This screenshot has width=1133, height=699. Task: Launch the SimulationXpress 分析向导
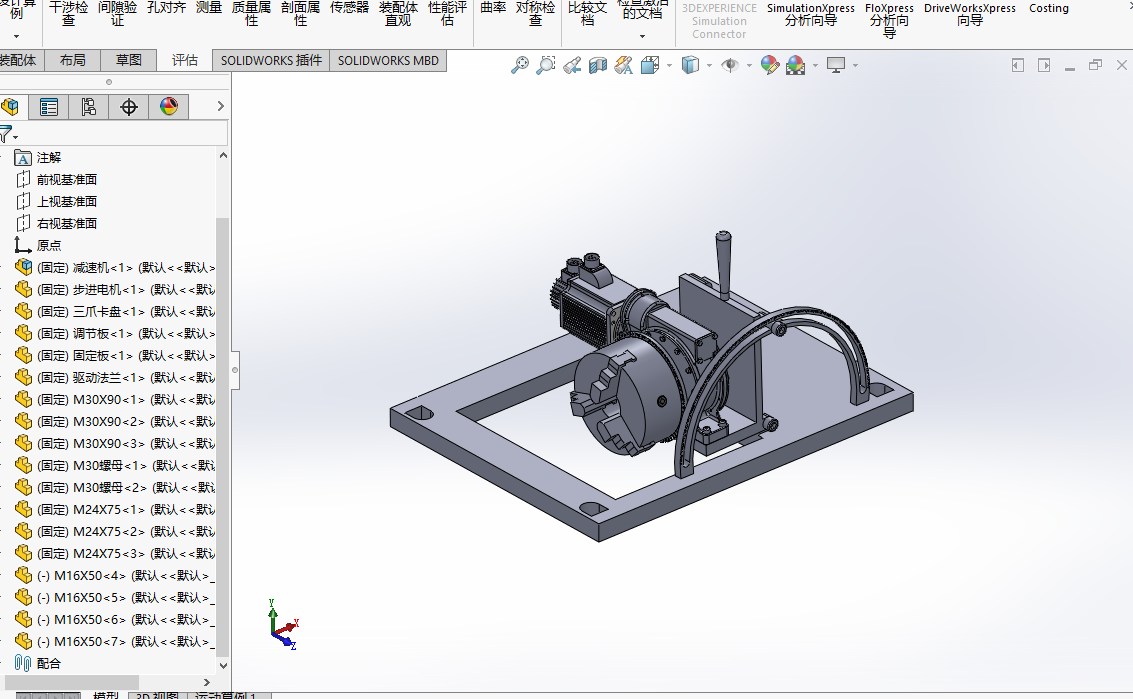[810, 14]
